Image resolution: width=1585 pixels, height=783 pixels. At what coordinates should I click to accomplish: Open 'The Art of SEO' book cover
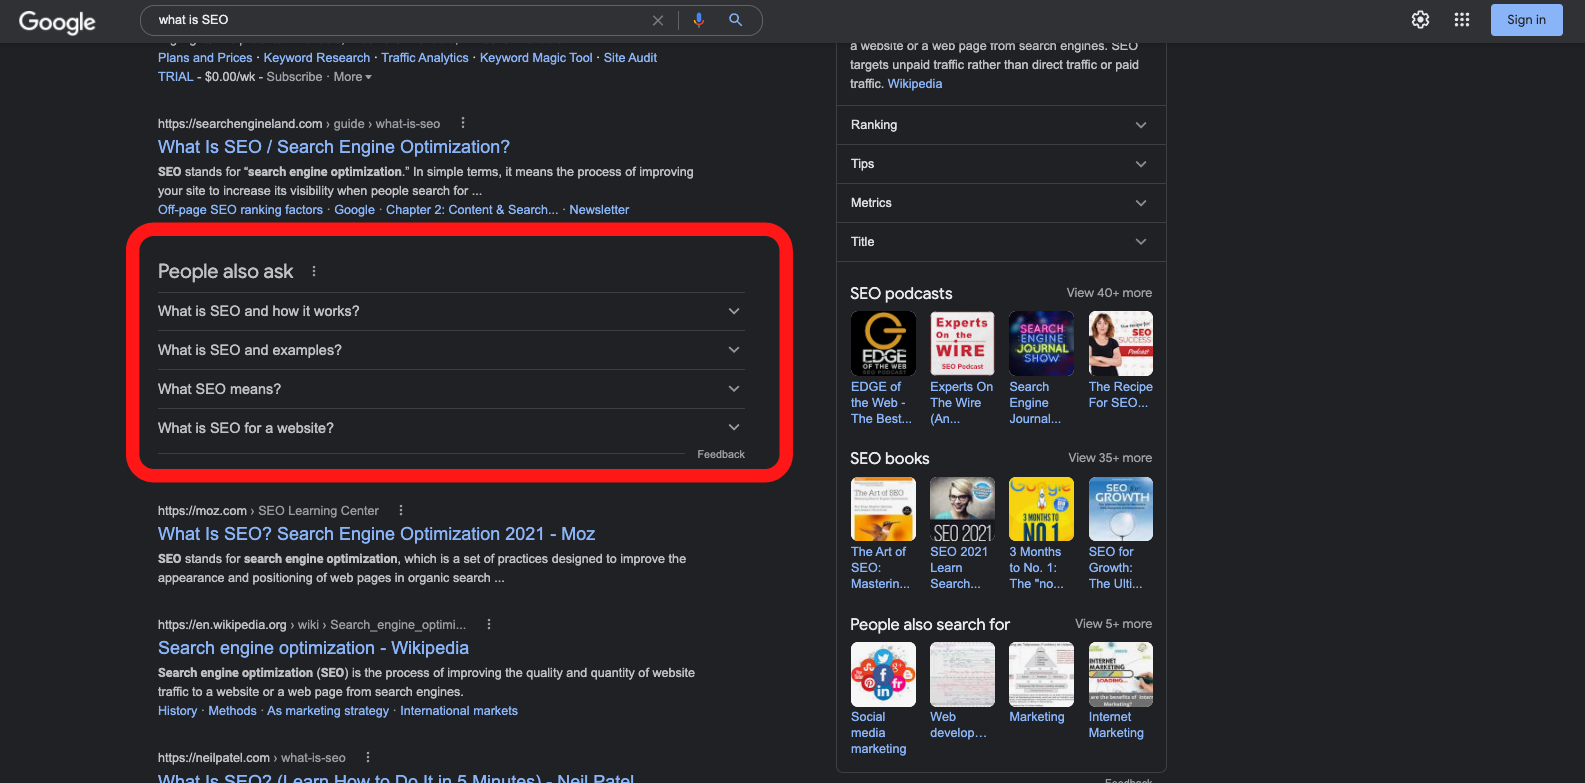click(x=883, y=509)
